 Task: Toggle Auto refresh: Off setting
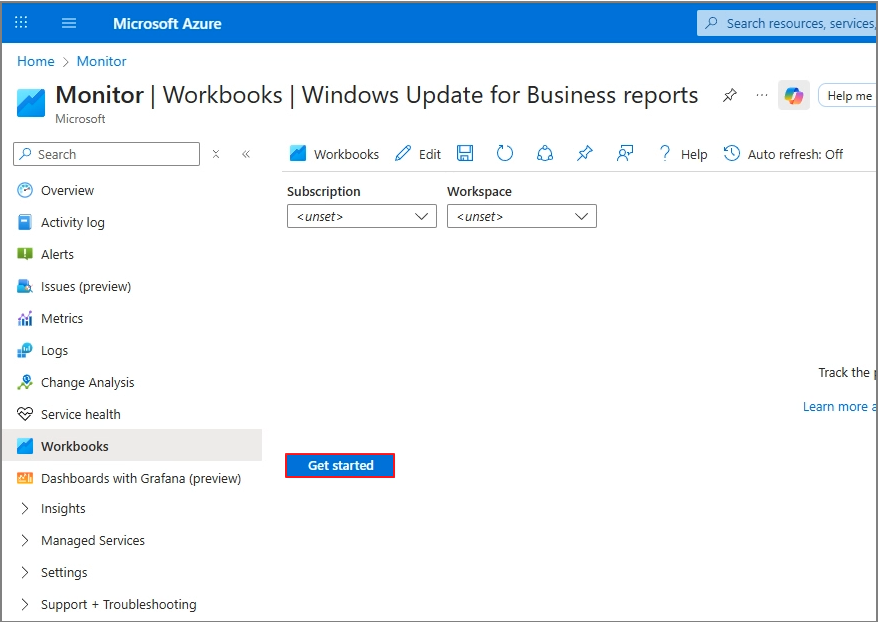pyautogui.click(x=783, y=154)
